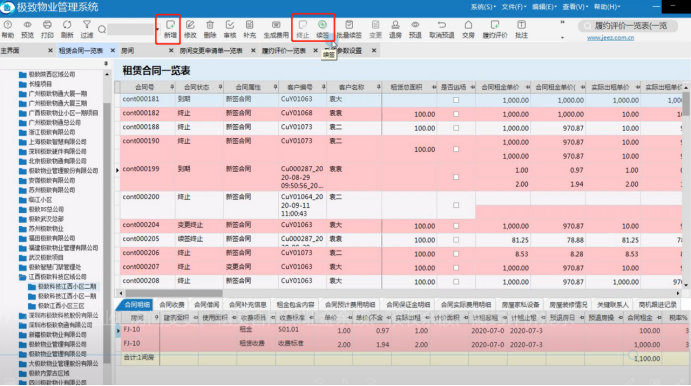Toggle 是否出场 checkbox for cont000181
691x386 pixels.
coord(456,100)
